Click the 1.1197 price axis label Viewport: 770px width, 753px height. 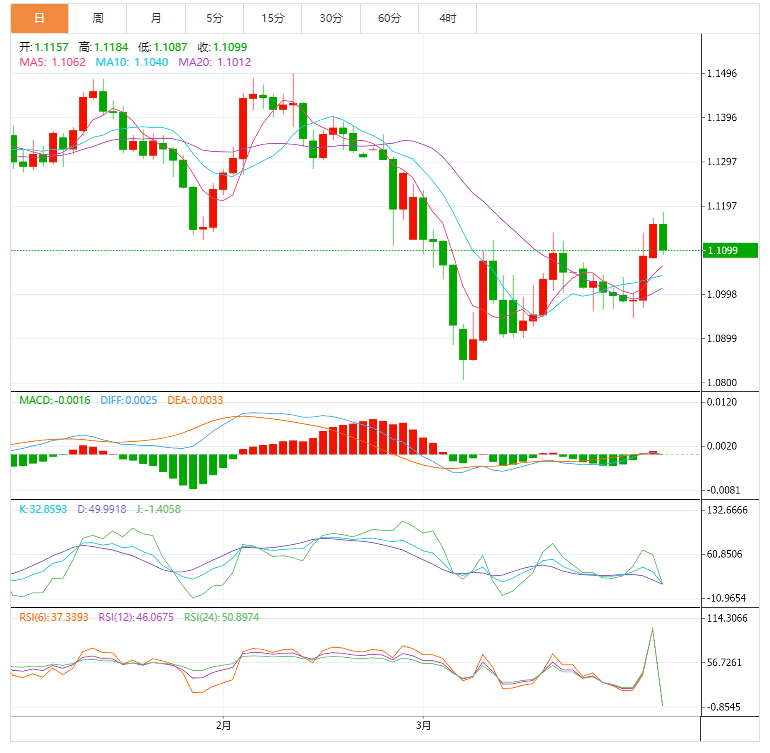(722, 206)
